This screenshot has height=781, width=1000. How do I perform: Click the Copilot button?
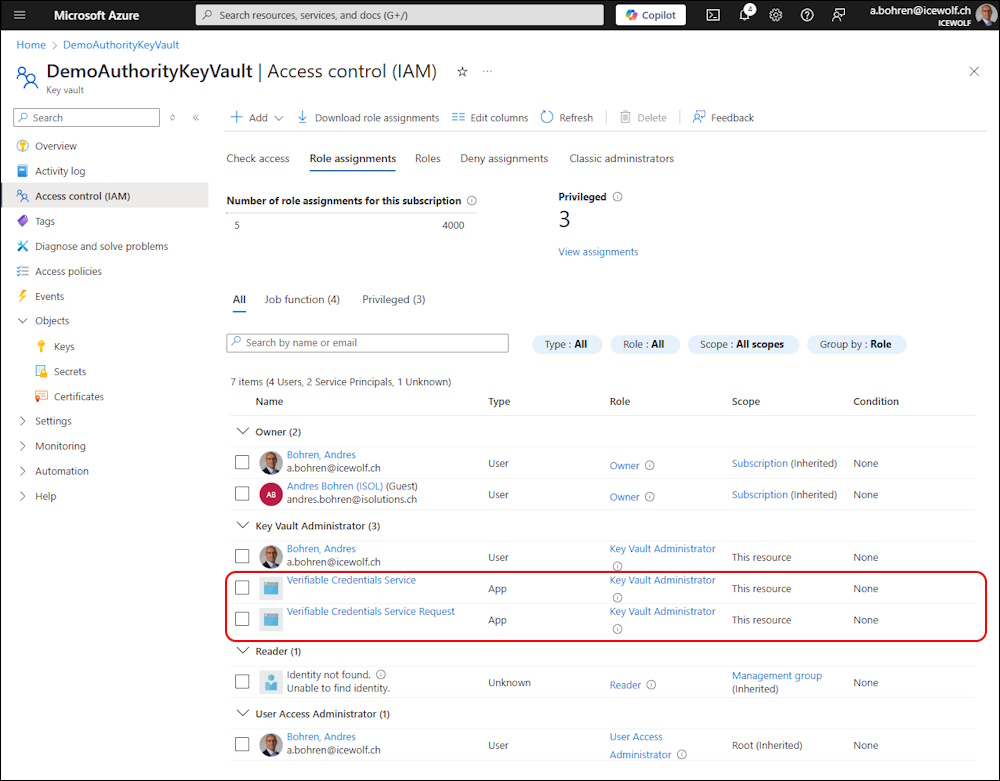pos(651,15)
